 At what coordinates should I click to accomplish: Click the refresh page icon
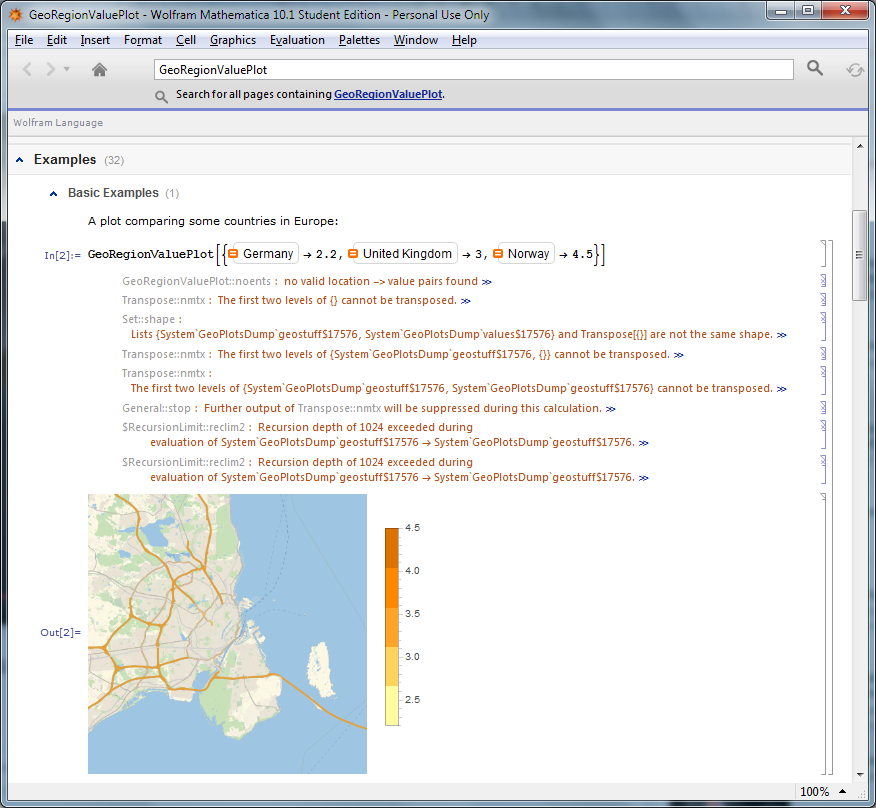(x=854, y=70)
